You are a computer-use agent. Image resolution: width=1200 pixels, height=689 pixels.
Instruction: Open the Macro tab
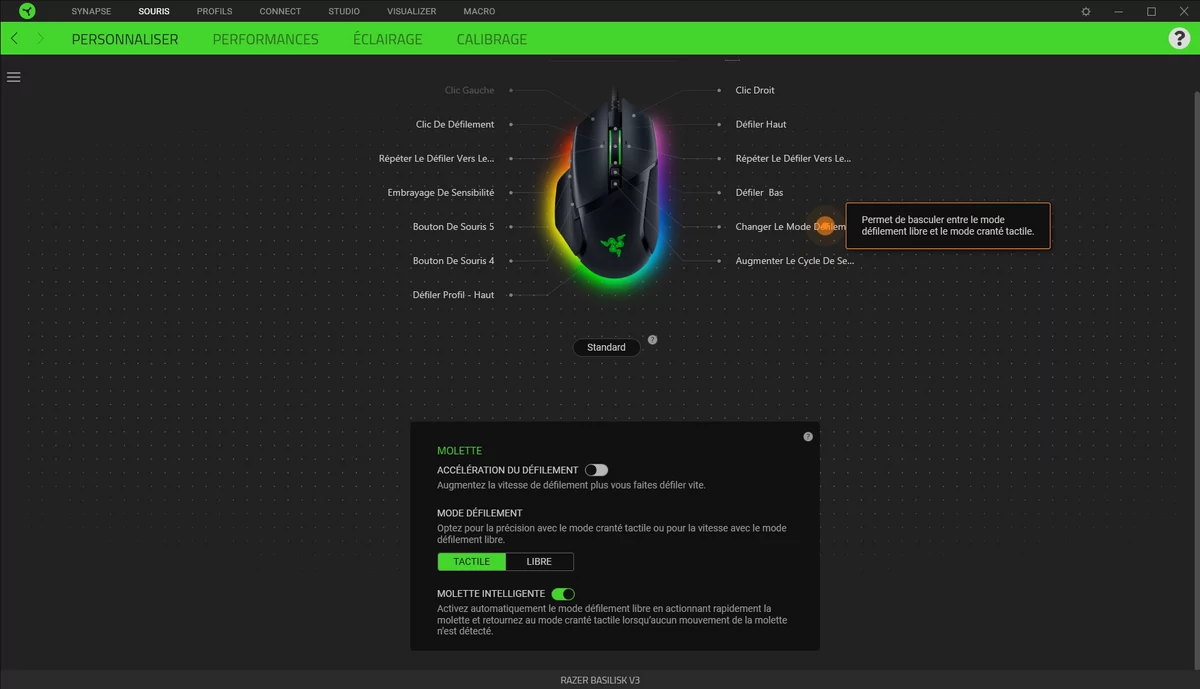click(479, 11)
